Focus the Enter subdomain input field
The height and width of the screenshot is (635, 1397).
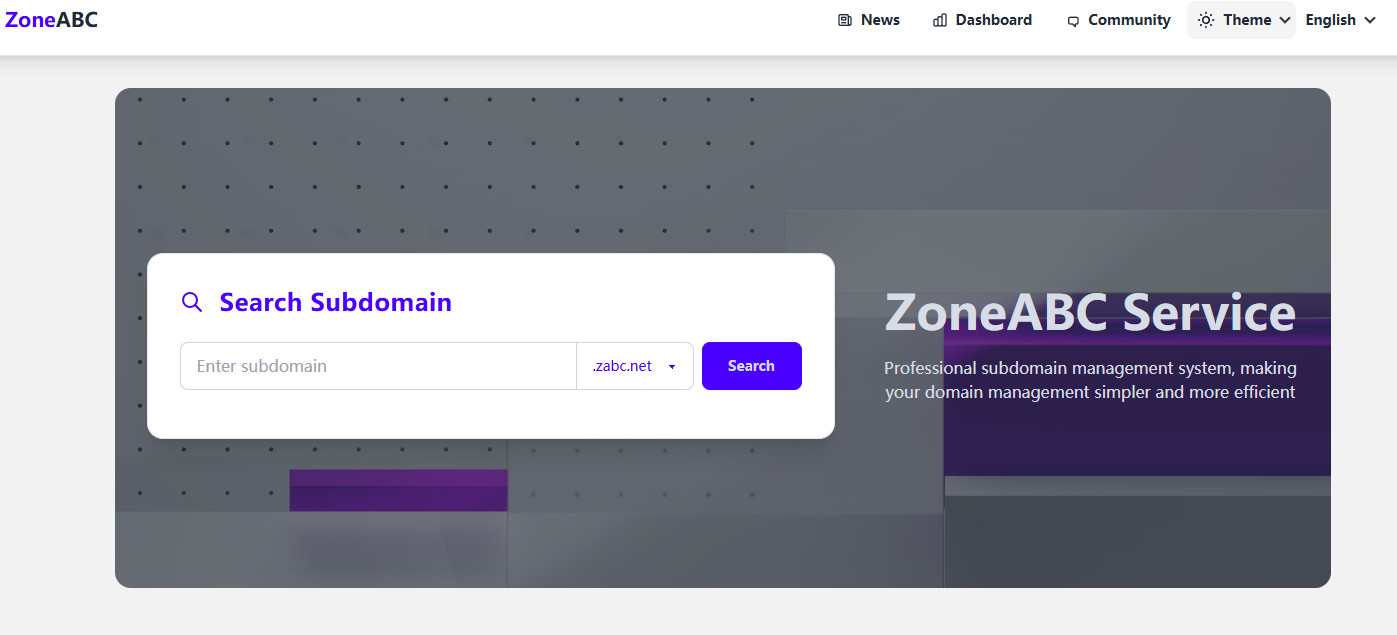coord(378,366)
